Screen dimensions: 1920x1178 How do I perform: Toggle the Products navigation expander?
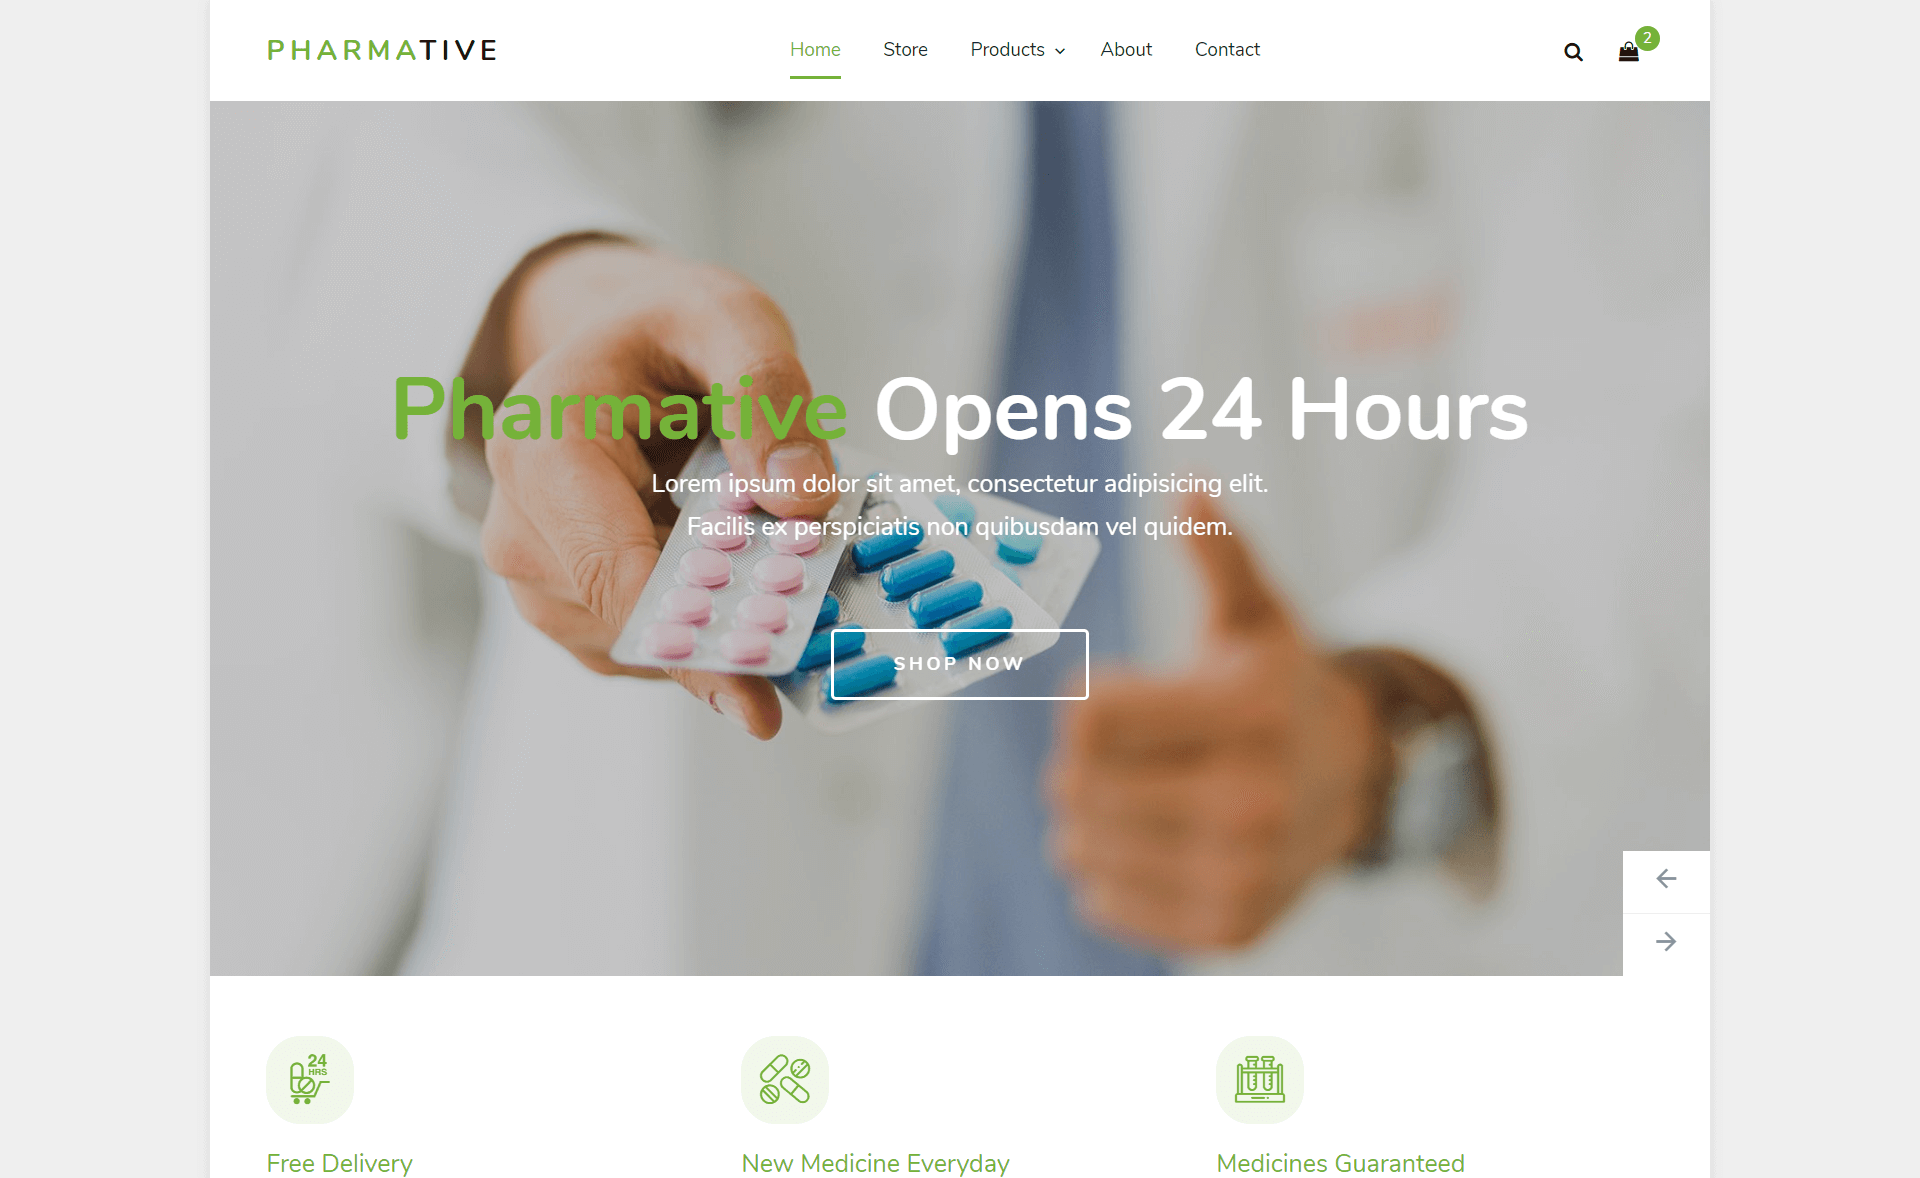coord(1064,51)
